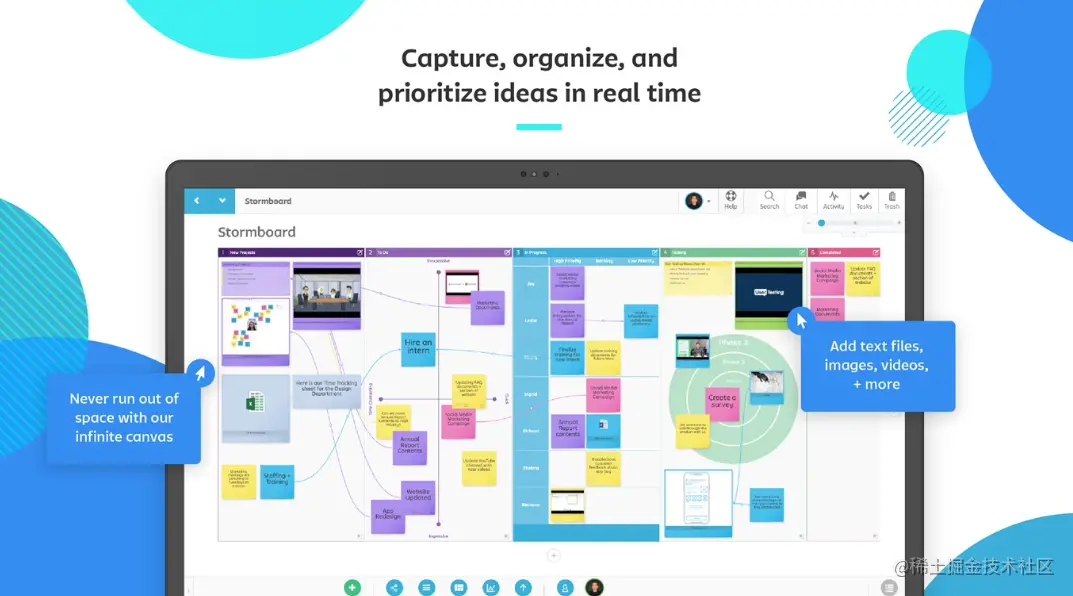Select the 'Staffing + Training' blue sticky
Image resolution: width=1073 pixels, height=596 pixels.
pos(277,480)
